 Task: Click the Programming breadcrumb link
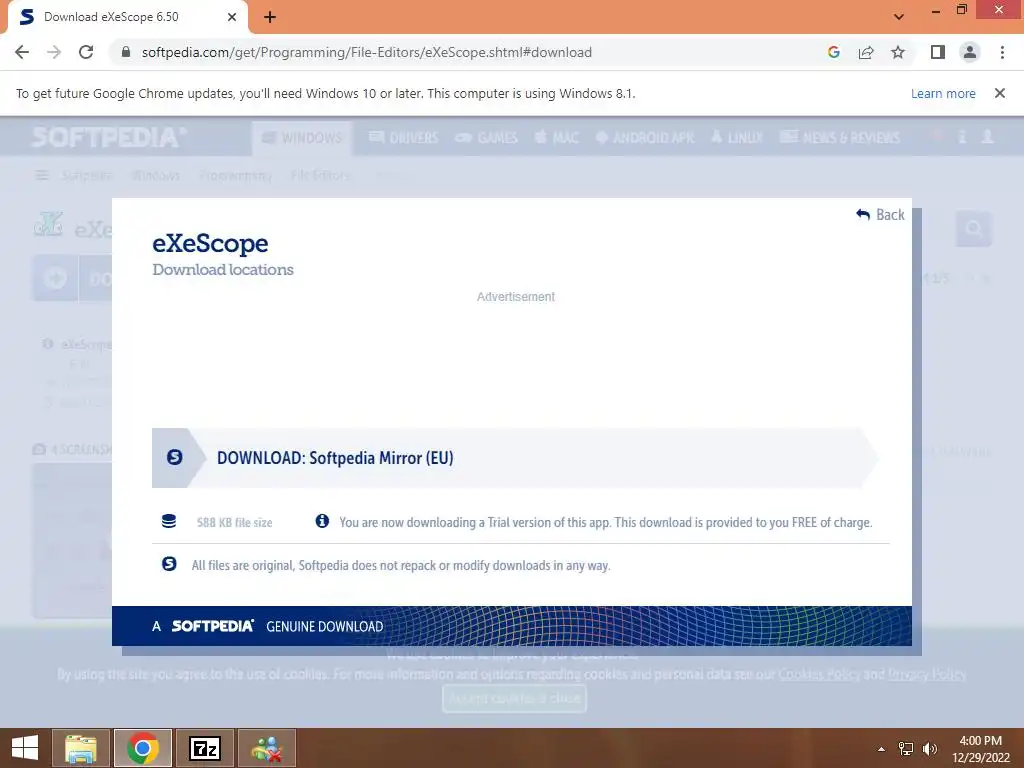click(235, 175)
